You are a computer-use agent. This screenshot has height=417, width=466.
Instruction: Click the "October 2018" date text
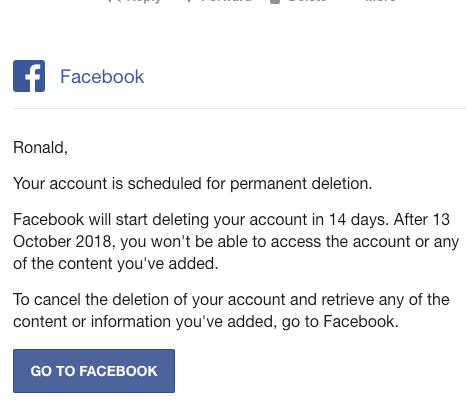tap(64, 242)
